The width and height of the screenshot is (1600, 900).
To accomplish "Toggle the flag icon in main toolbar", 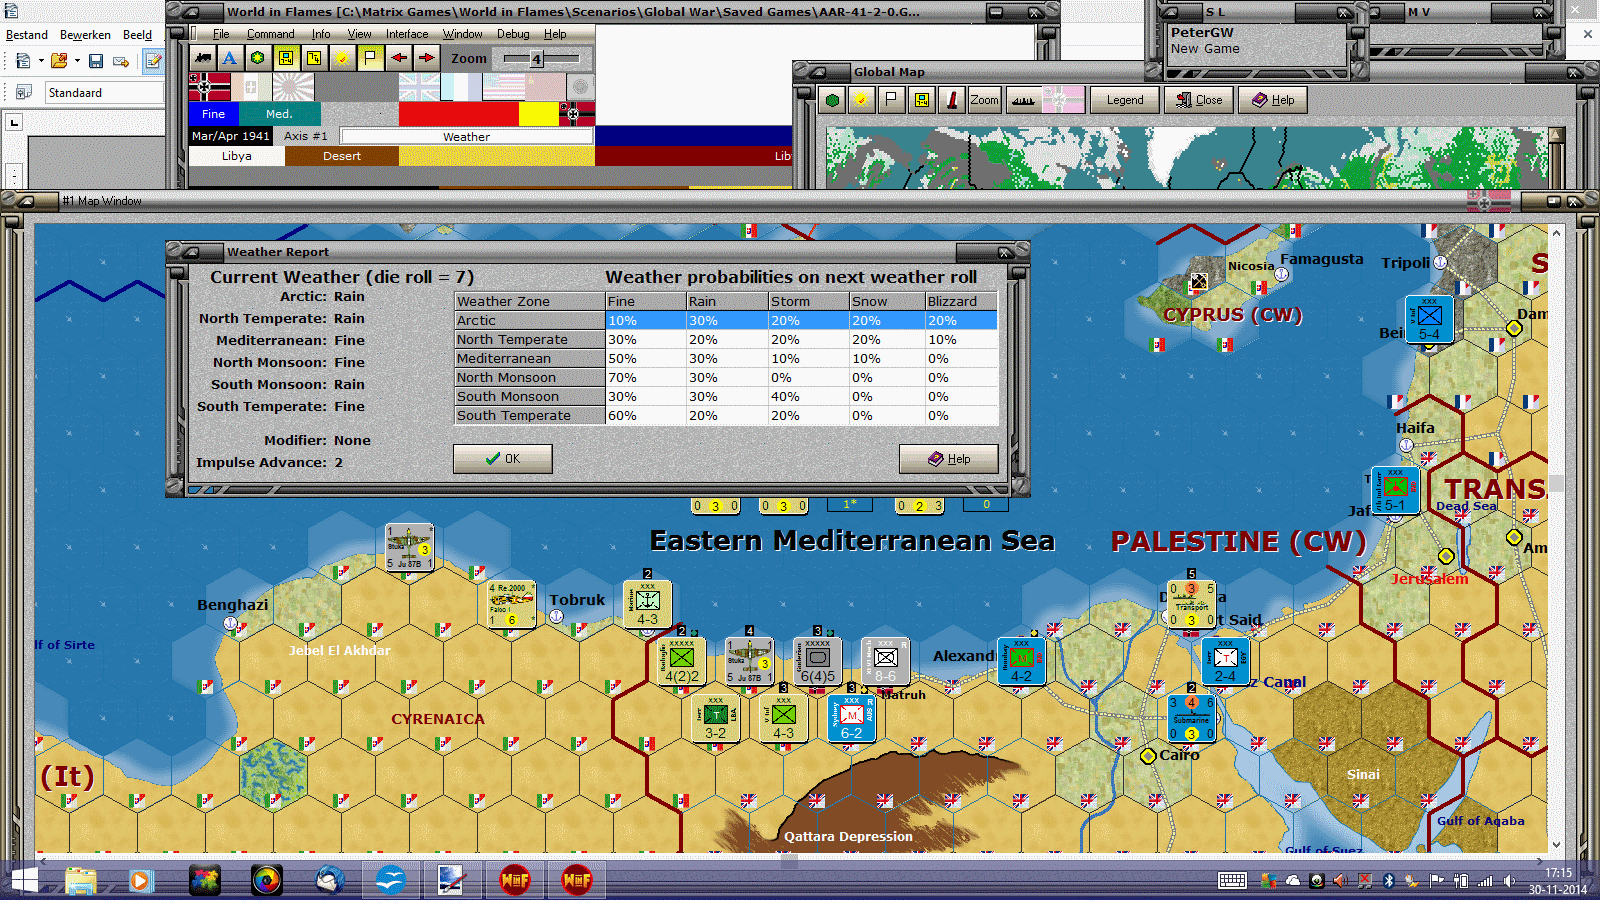I will pos(370,58).
